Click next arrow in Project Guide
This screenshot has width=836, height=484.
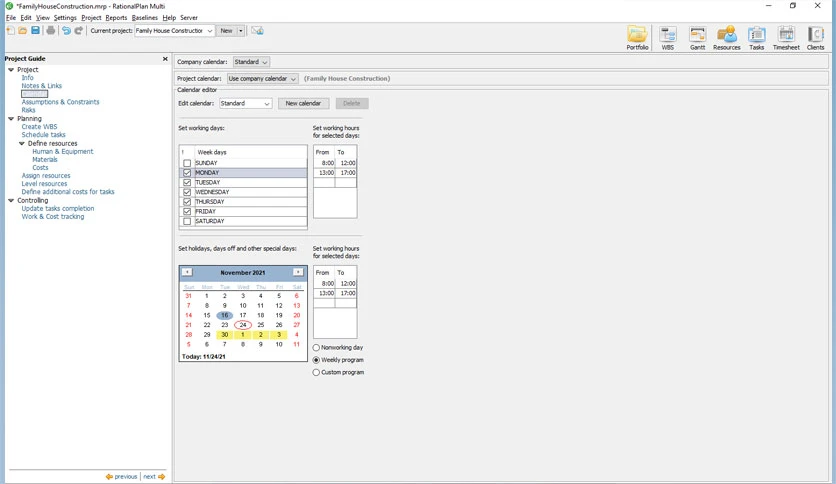click(x=154, y=477)
